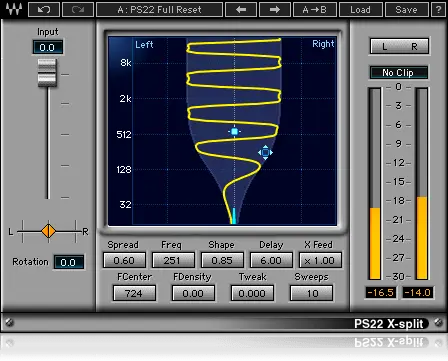Select the Delay value 6.00

pos(271,260)
